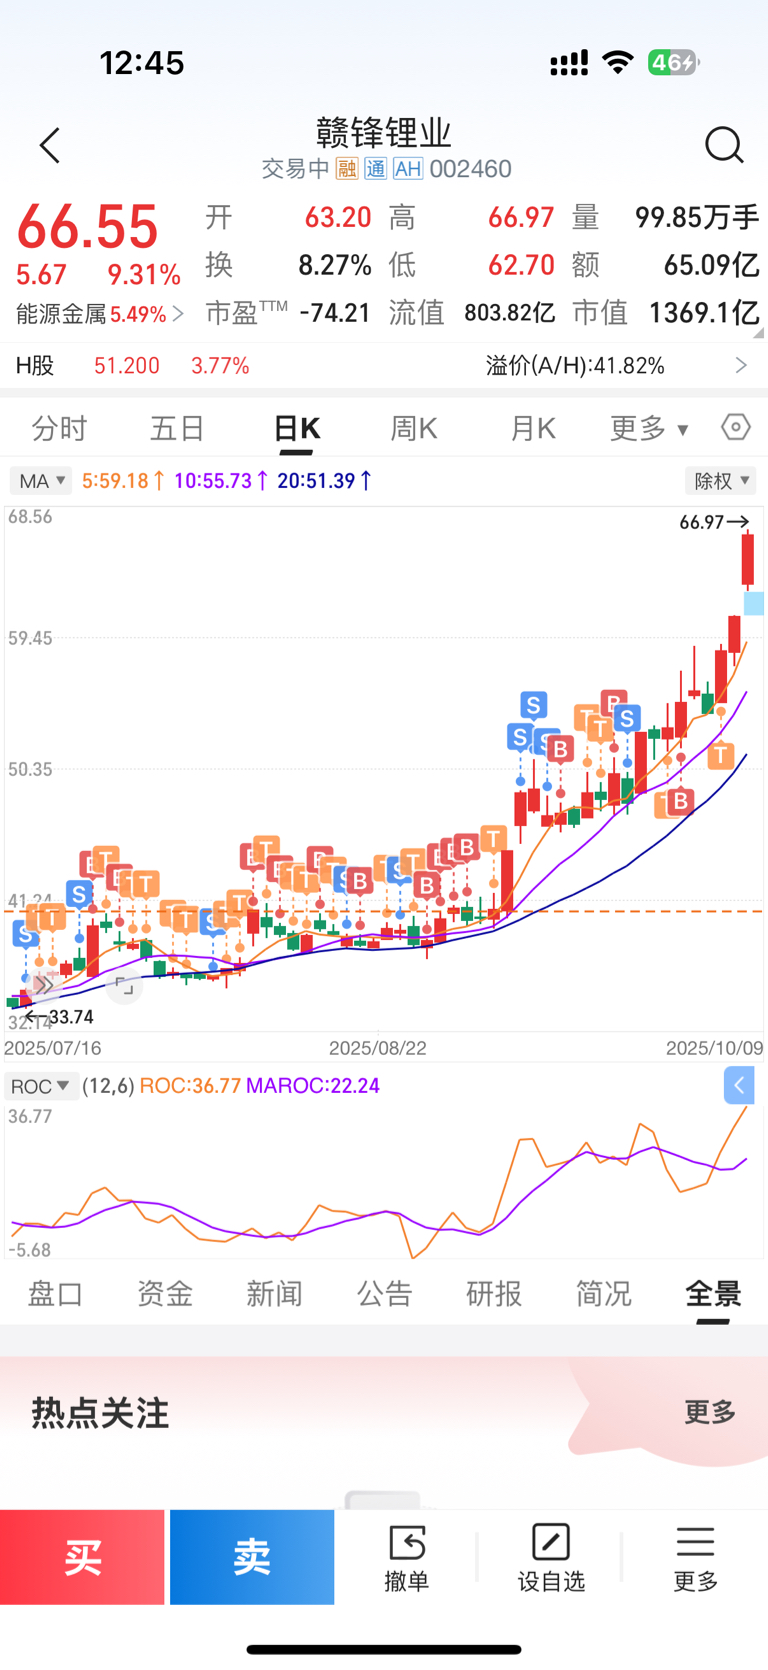Tap the back arrow icon

(50, 146)
